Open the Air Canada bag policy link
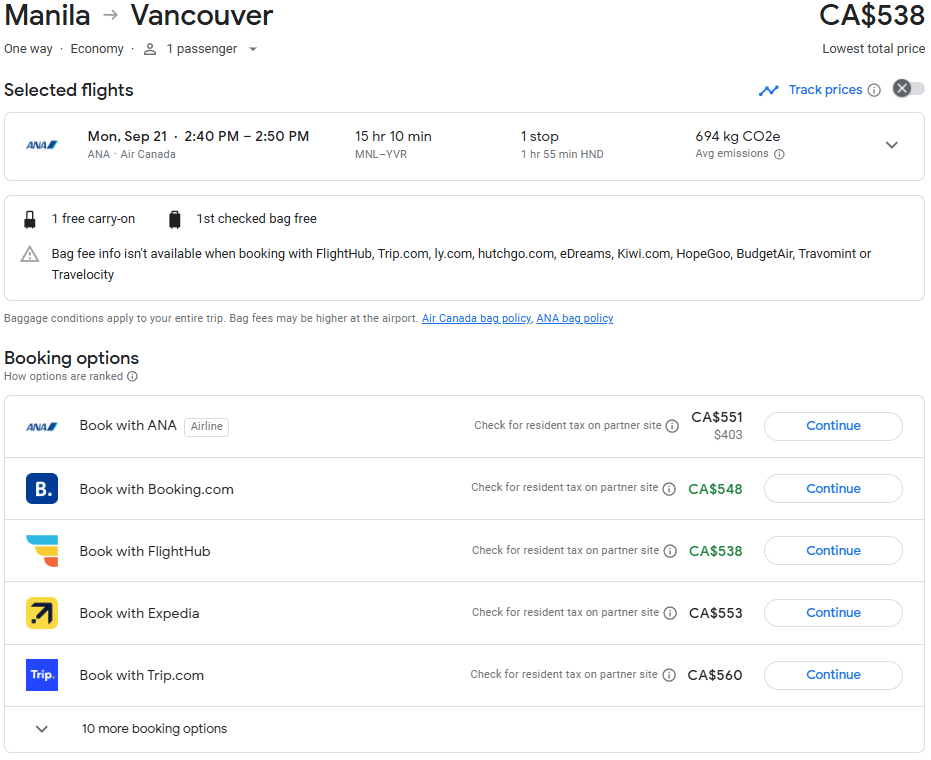 click(476, 318)
